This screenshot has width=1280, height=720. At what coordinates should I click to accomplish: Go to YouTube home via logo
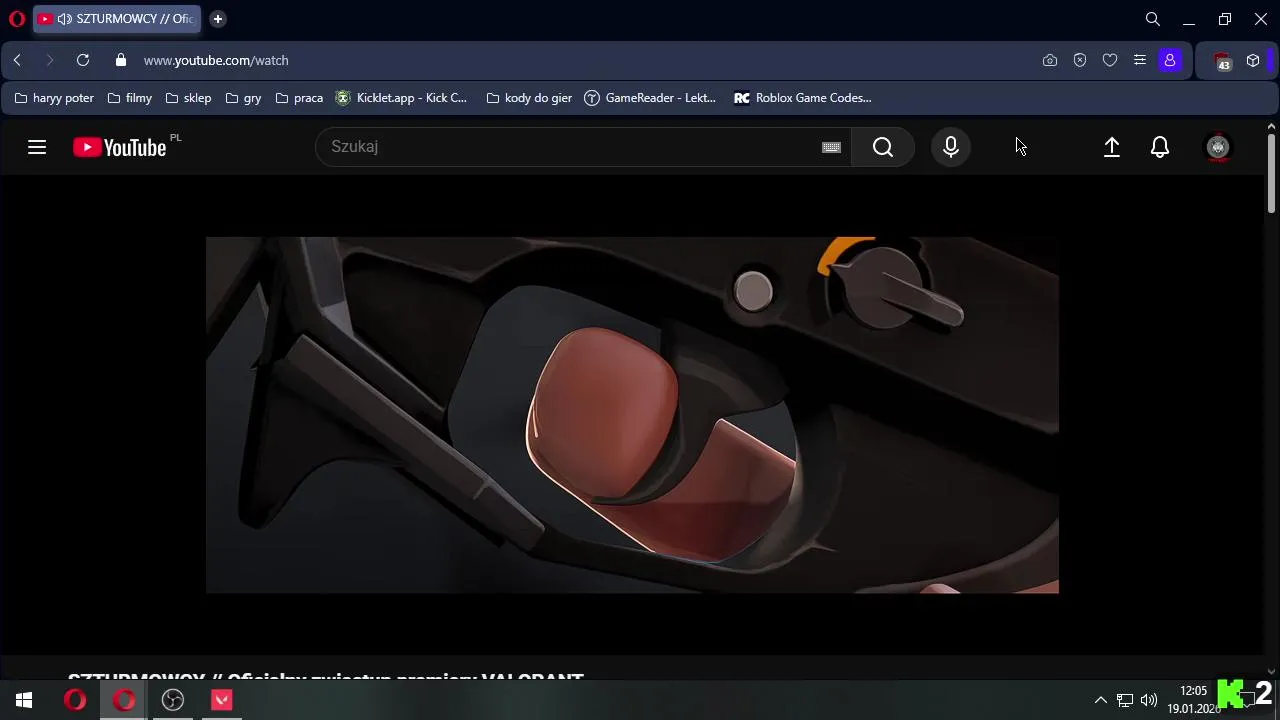pyautogui.click(x=120, y=147)
